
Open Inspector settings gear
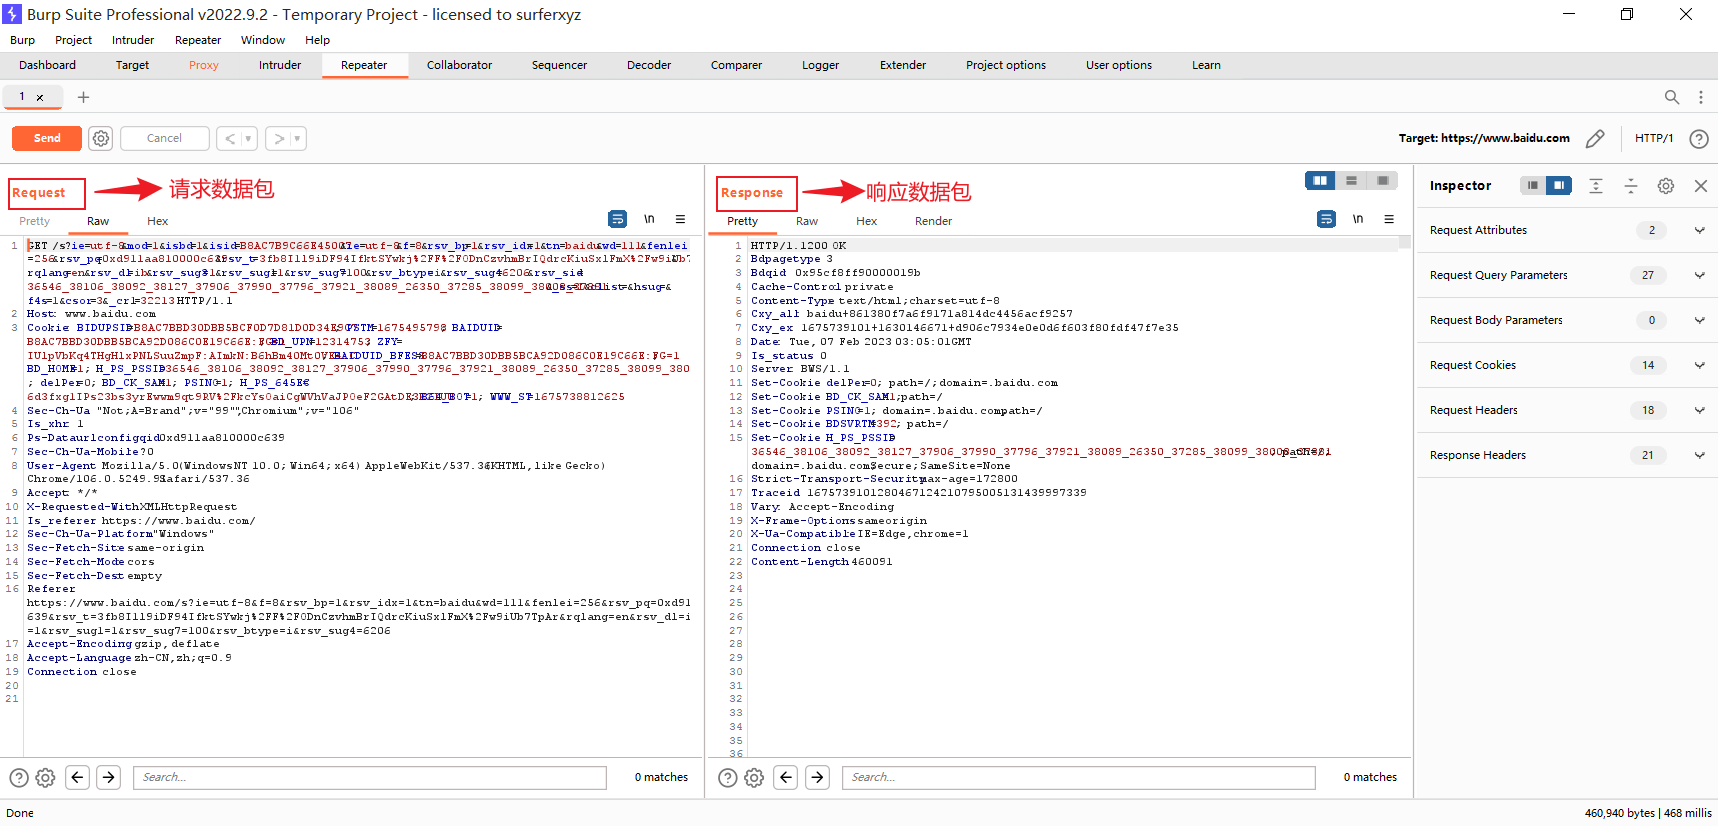(1666, 186)
